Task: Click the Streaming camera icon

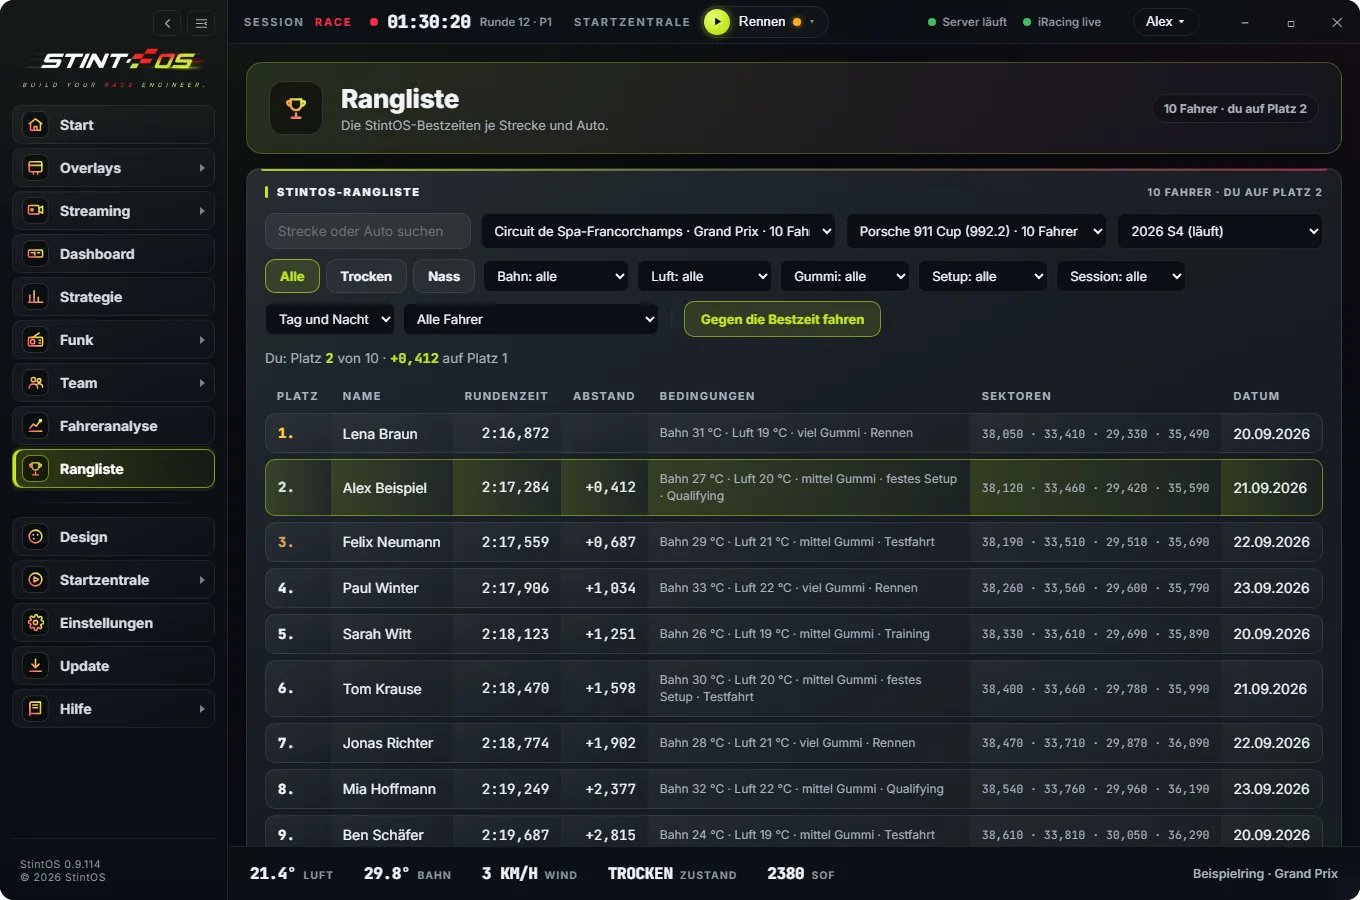Action: [x=36, y=211]
